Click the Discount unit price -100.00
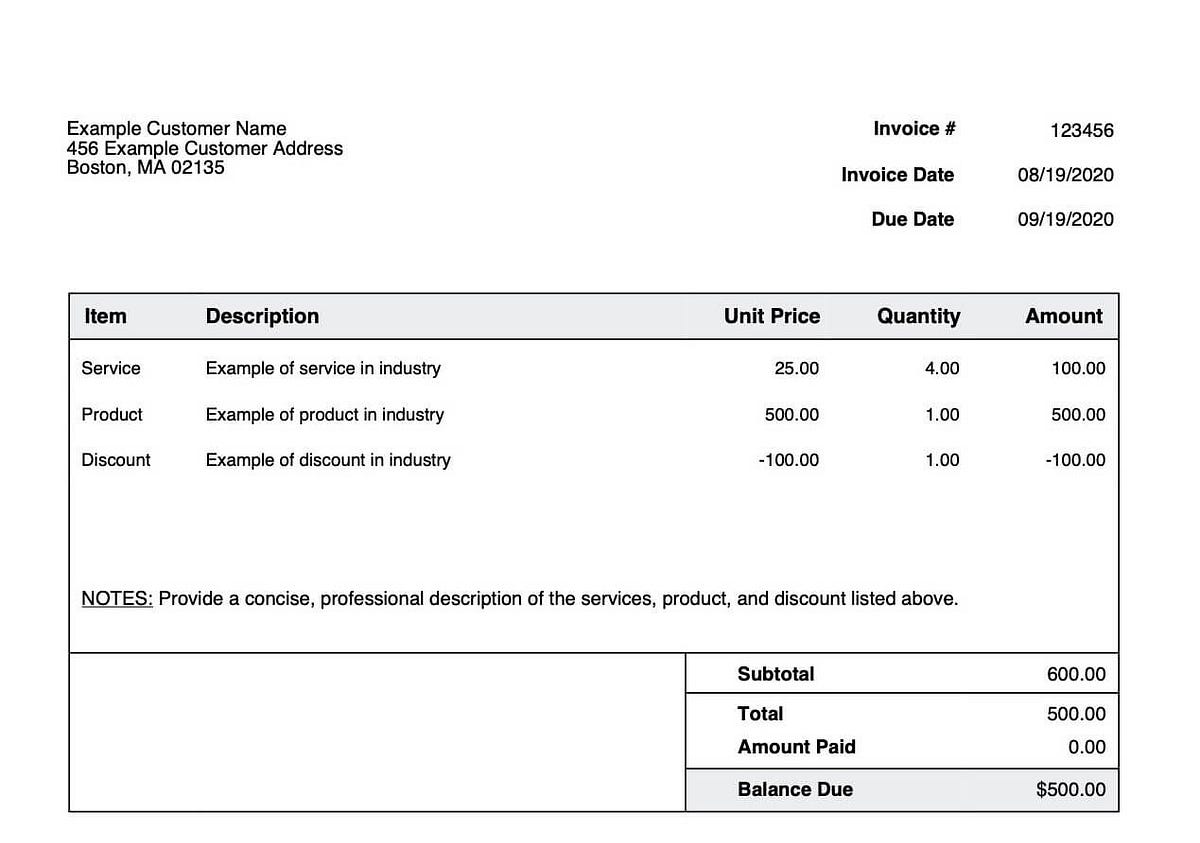Screen dimensions: 1200x843 click(788, 460)
